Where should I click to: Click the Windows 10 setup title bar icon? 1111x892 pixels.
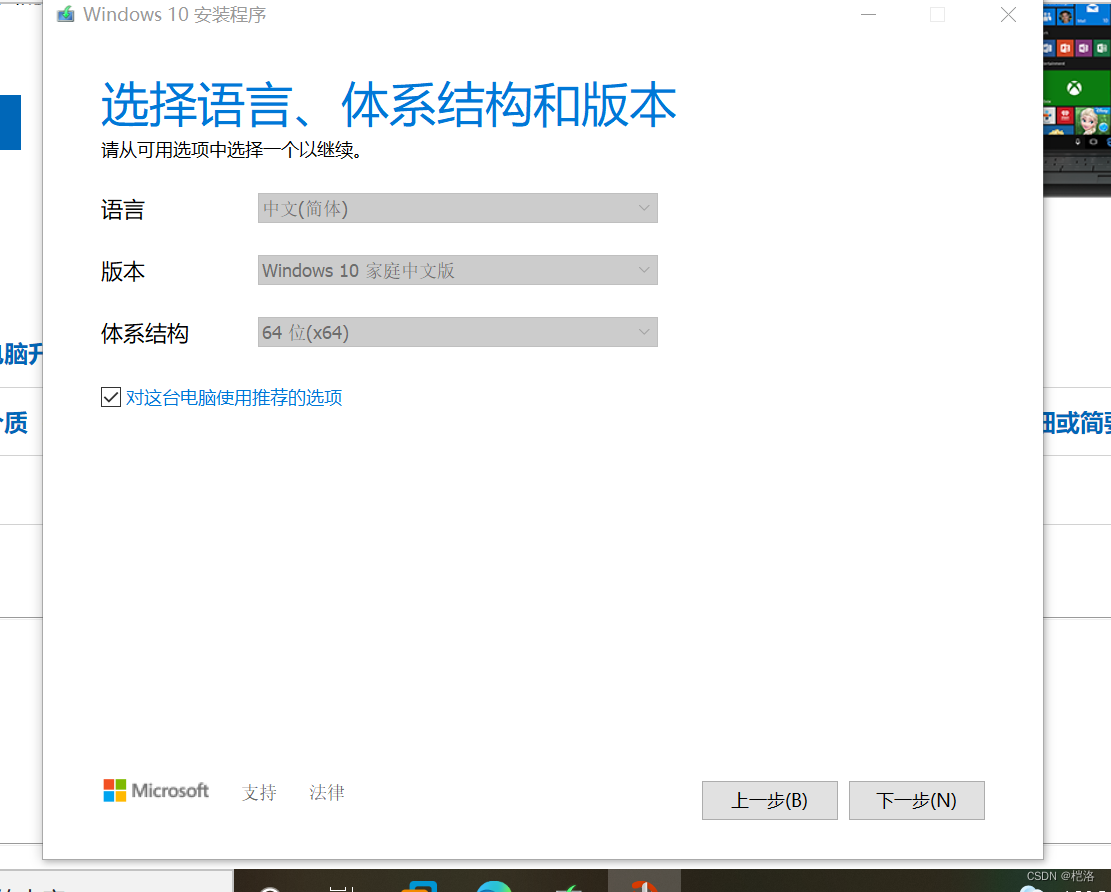[x=66, y=14]
